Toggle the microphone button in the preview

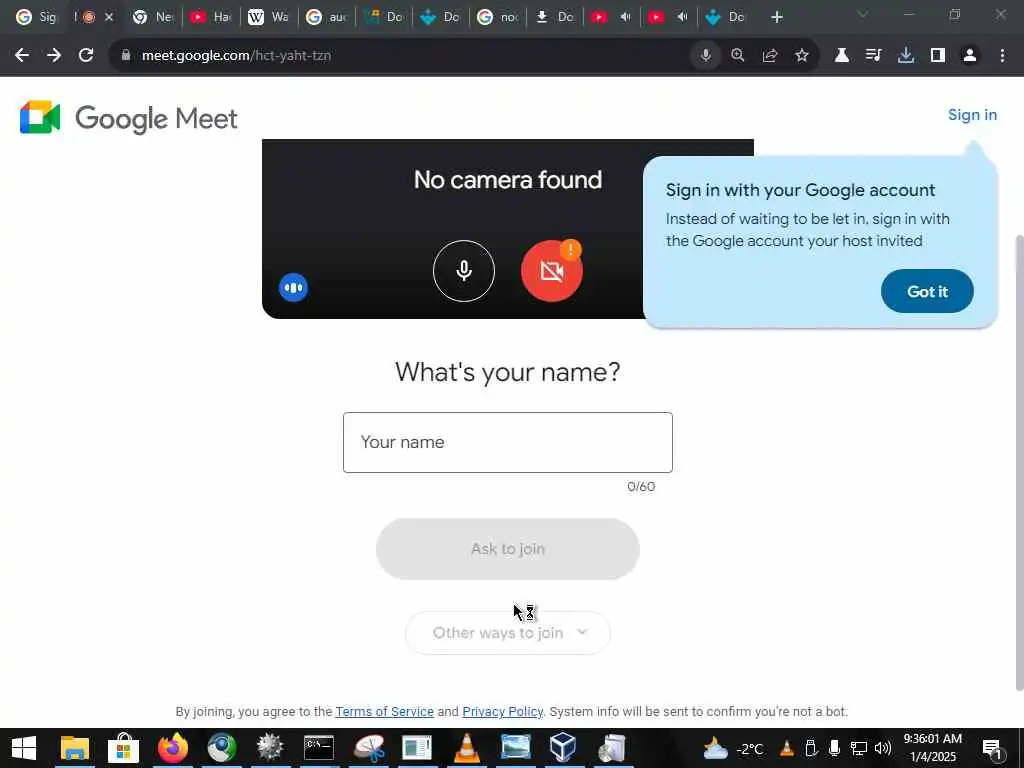[x=464, y=270]
